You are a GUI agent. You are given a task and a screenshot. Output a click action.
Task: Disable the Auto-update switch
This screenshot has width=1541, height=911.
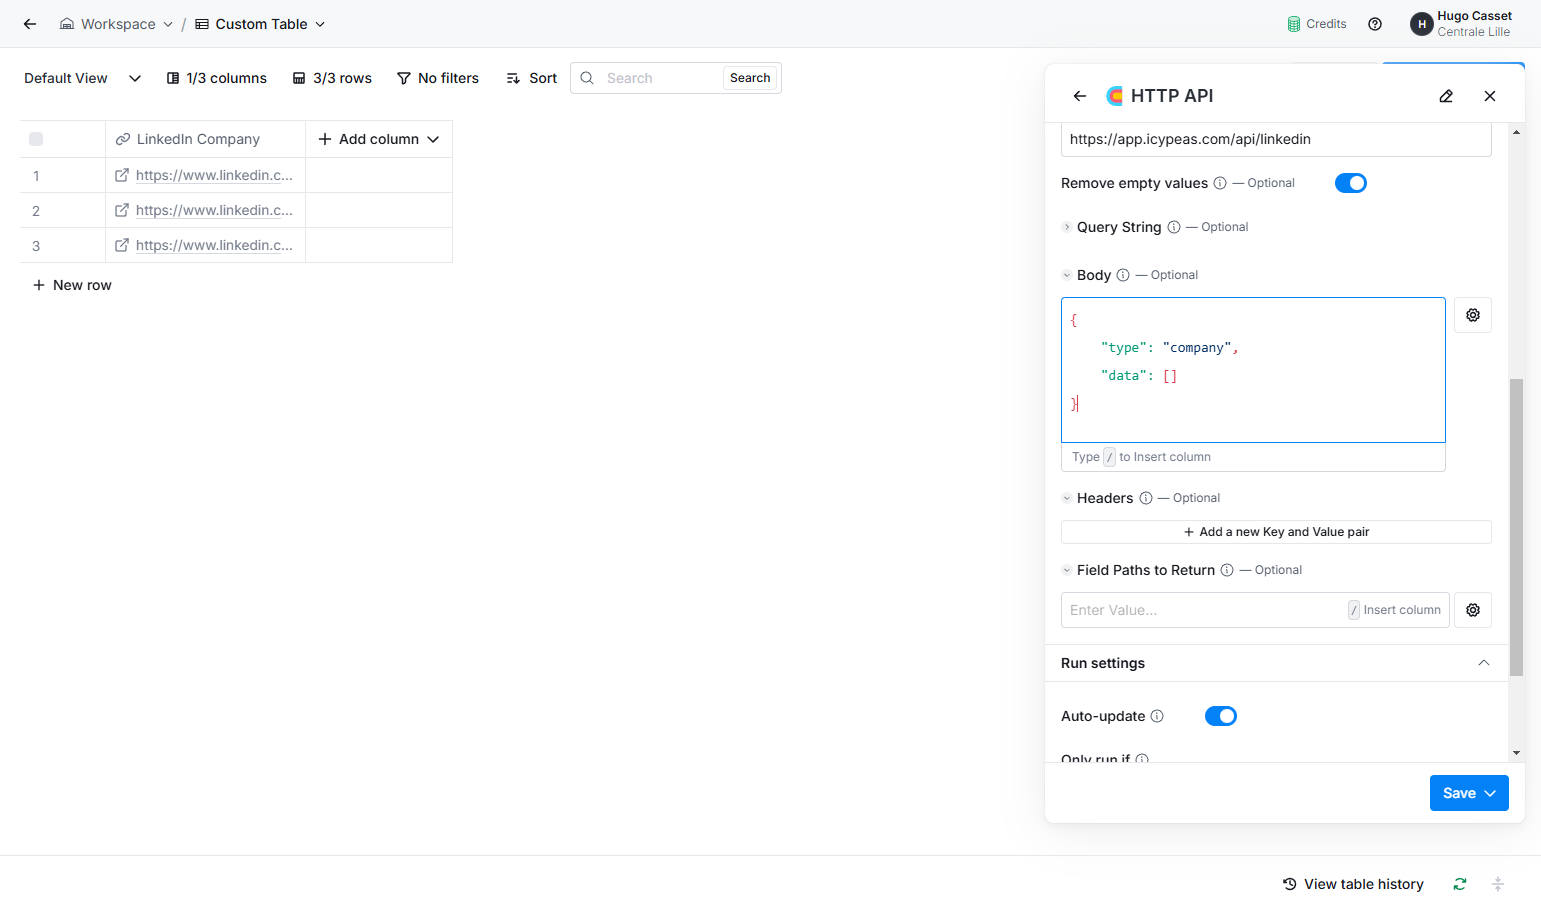pyautogui.click(x=1221, y=716)
